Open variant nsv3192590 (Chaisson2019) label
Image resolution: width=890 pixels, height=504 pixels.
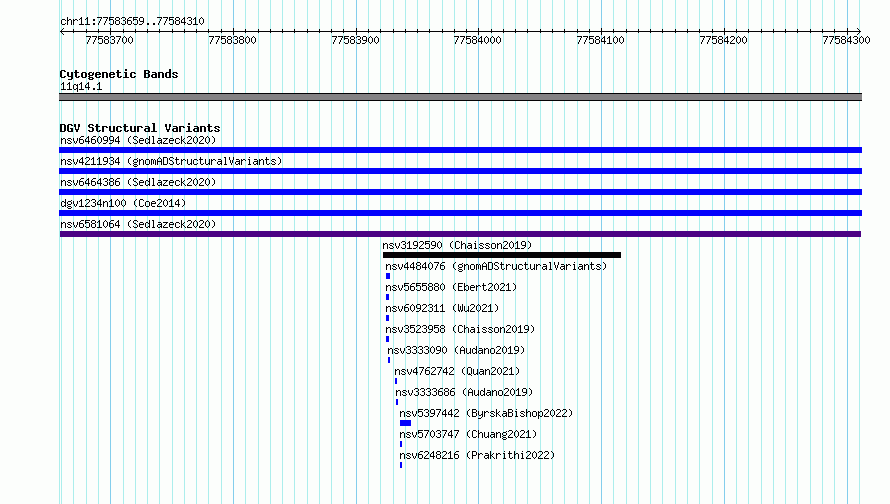point(457,245)
